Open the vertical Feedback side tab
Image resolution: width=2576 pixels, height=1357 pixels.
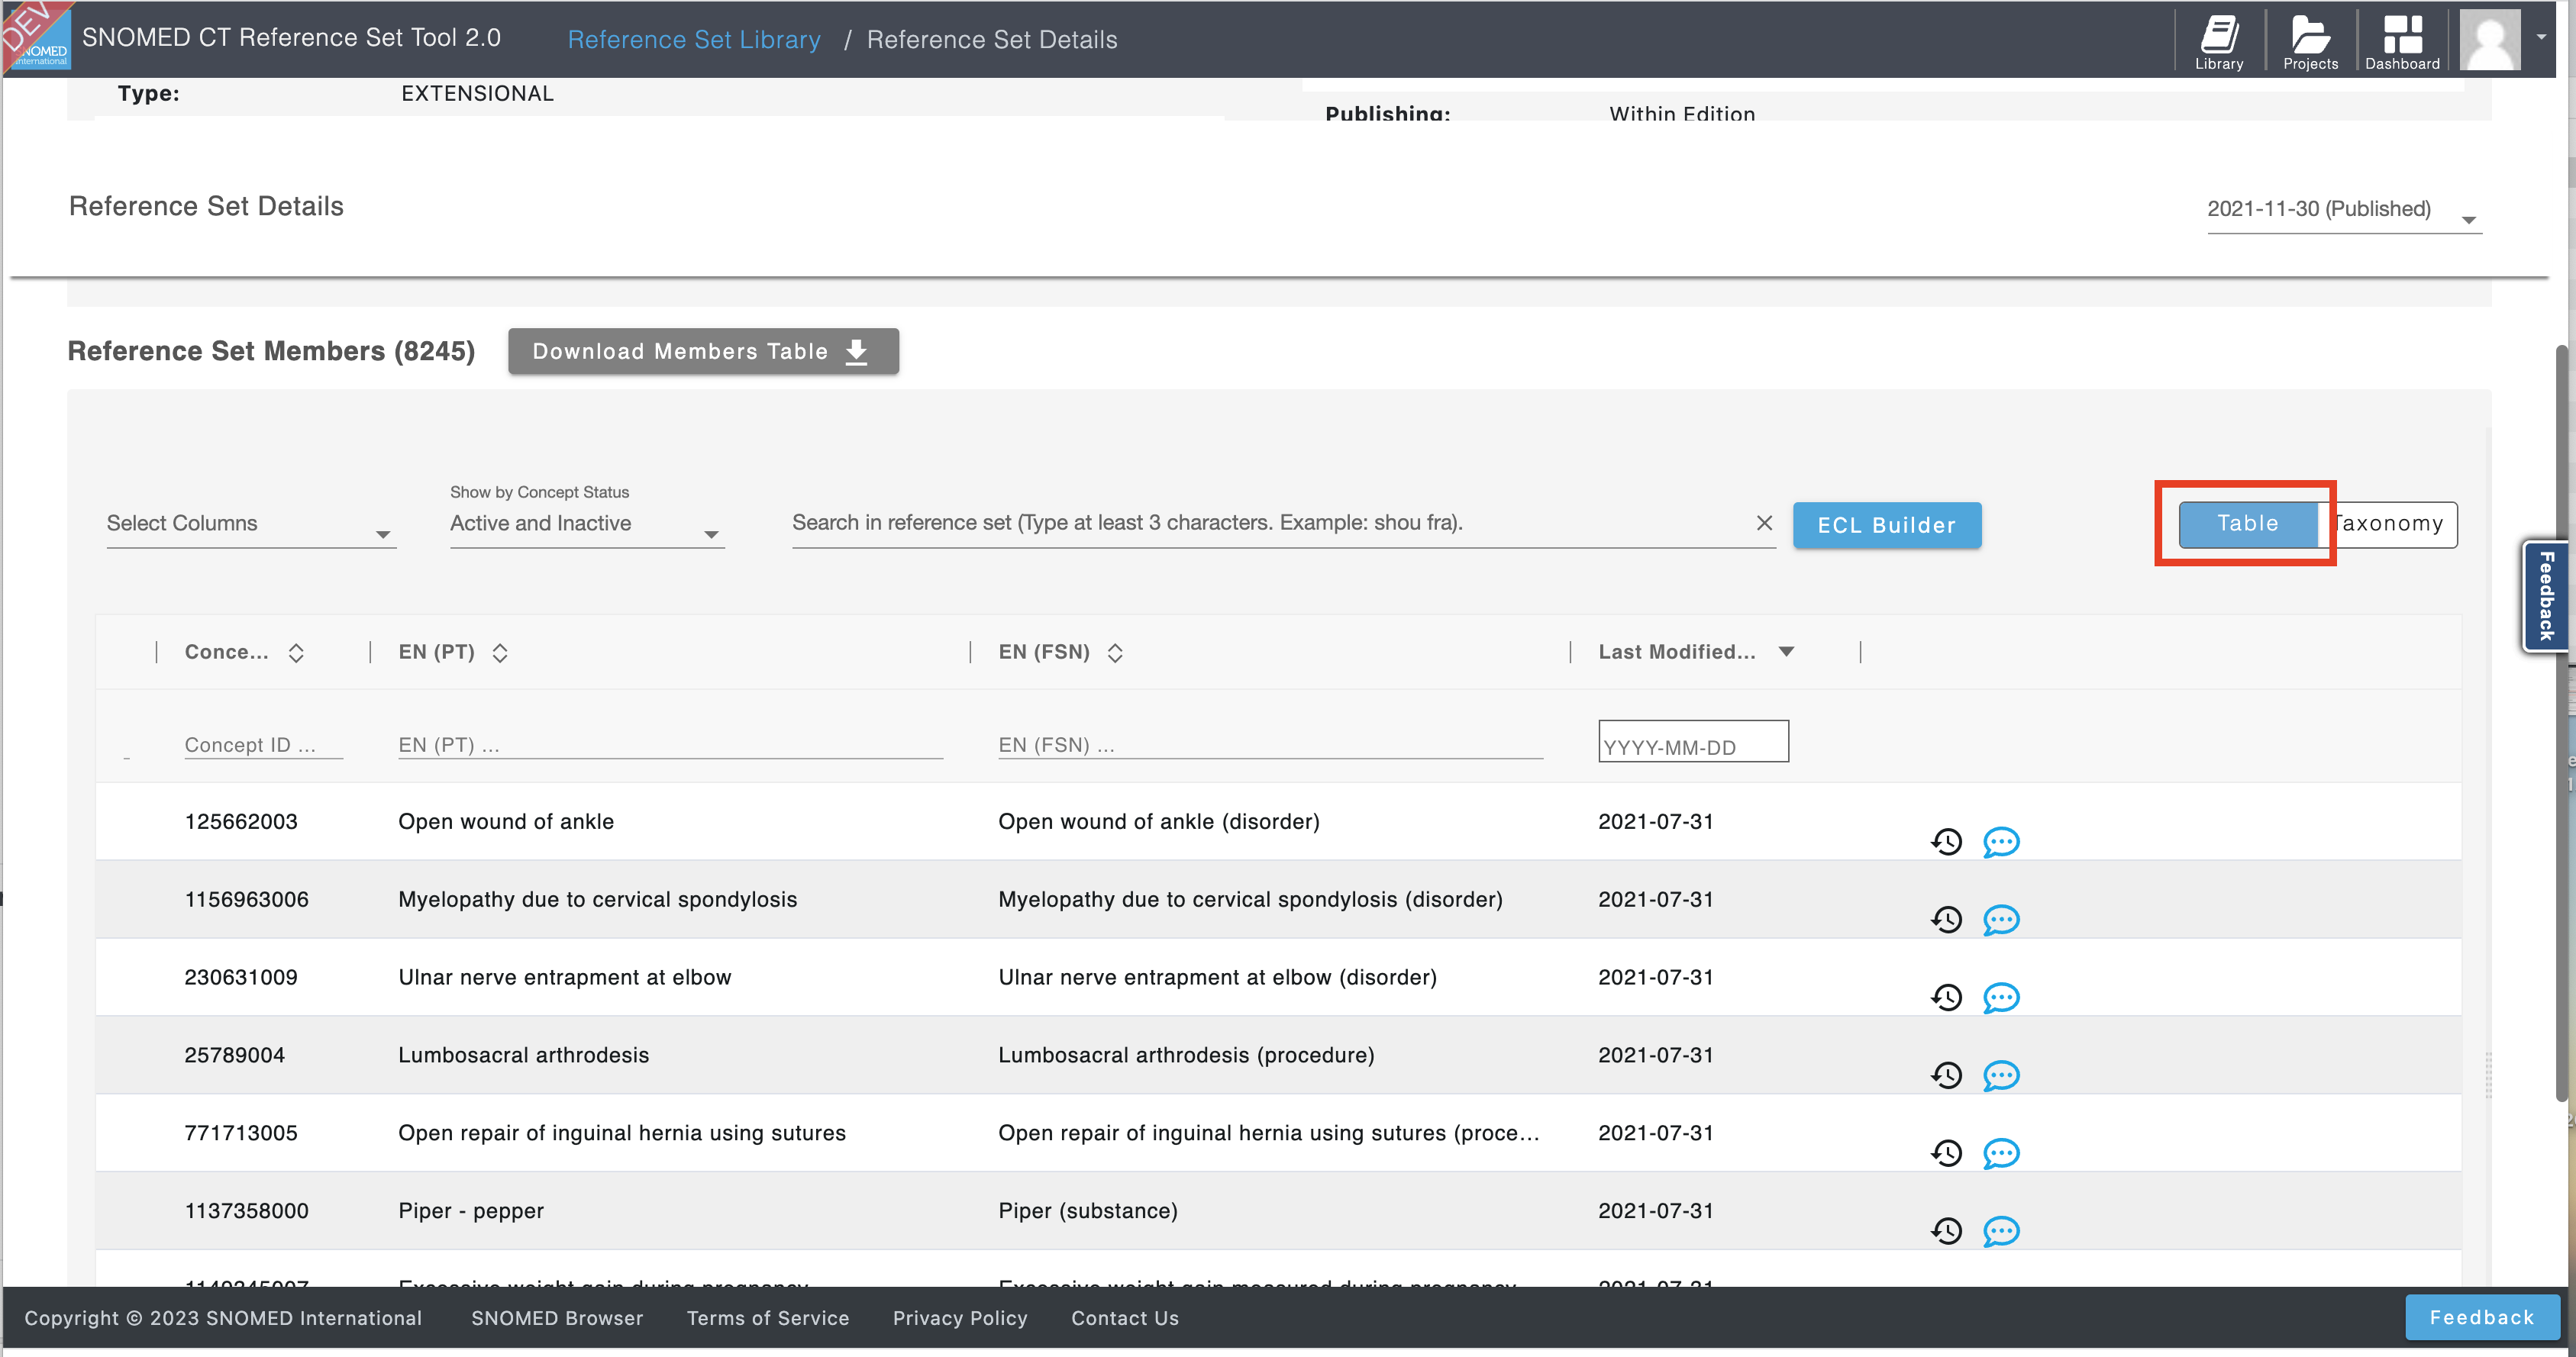click(2545, 596)
